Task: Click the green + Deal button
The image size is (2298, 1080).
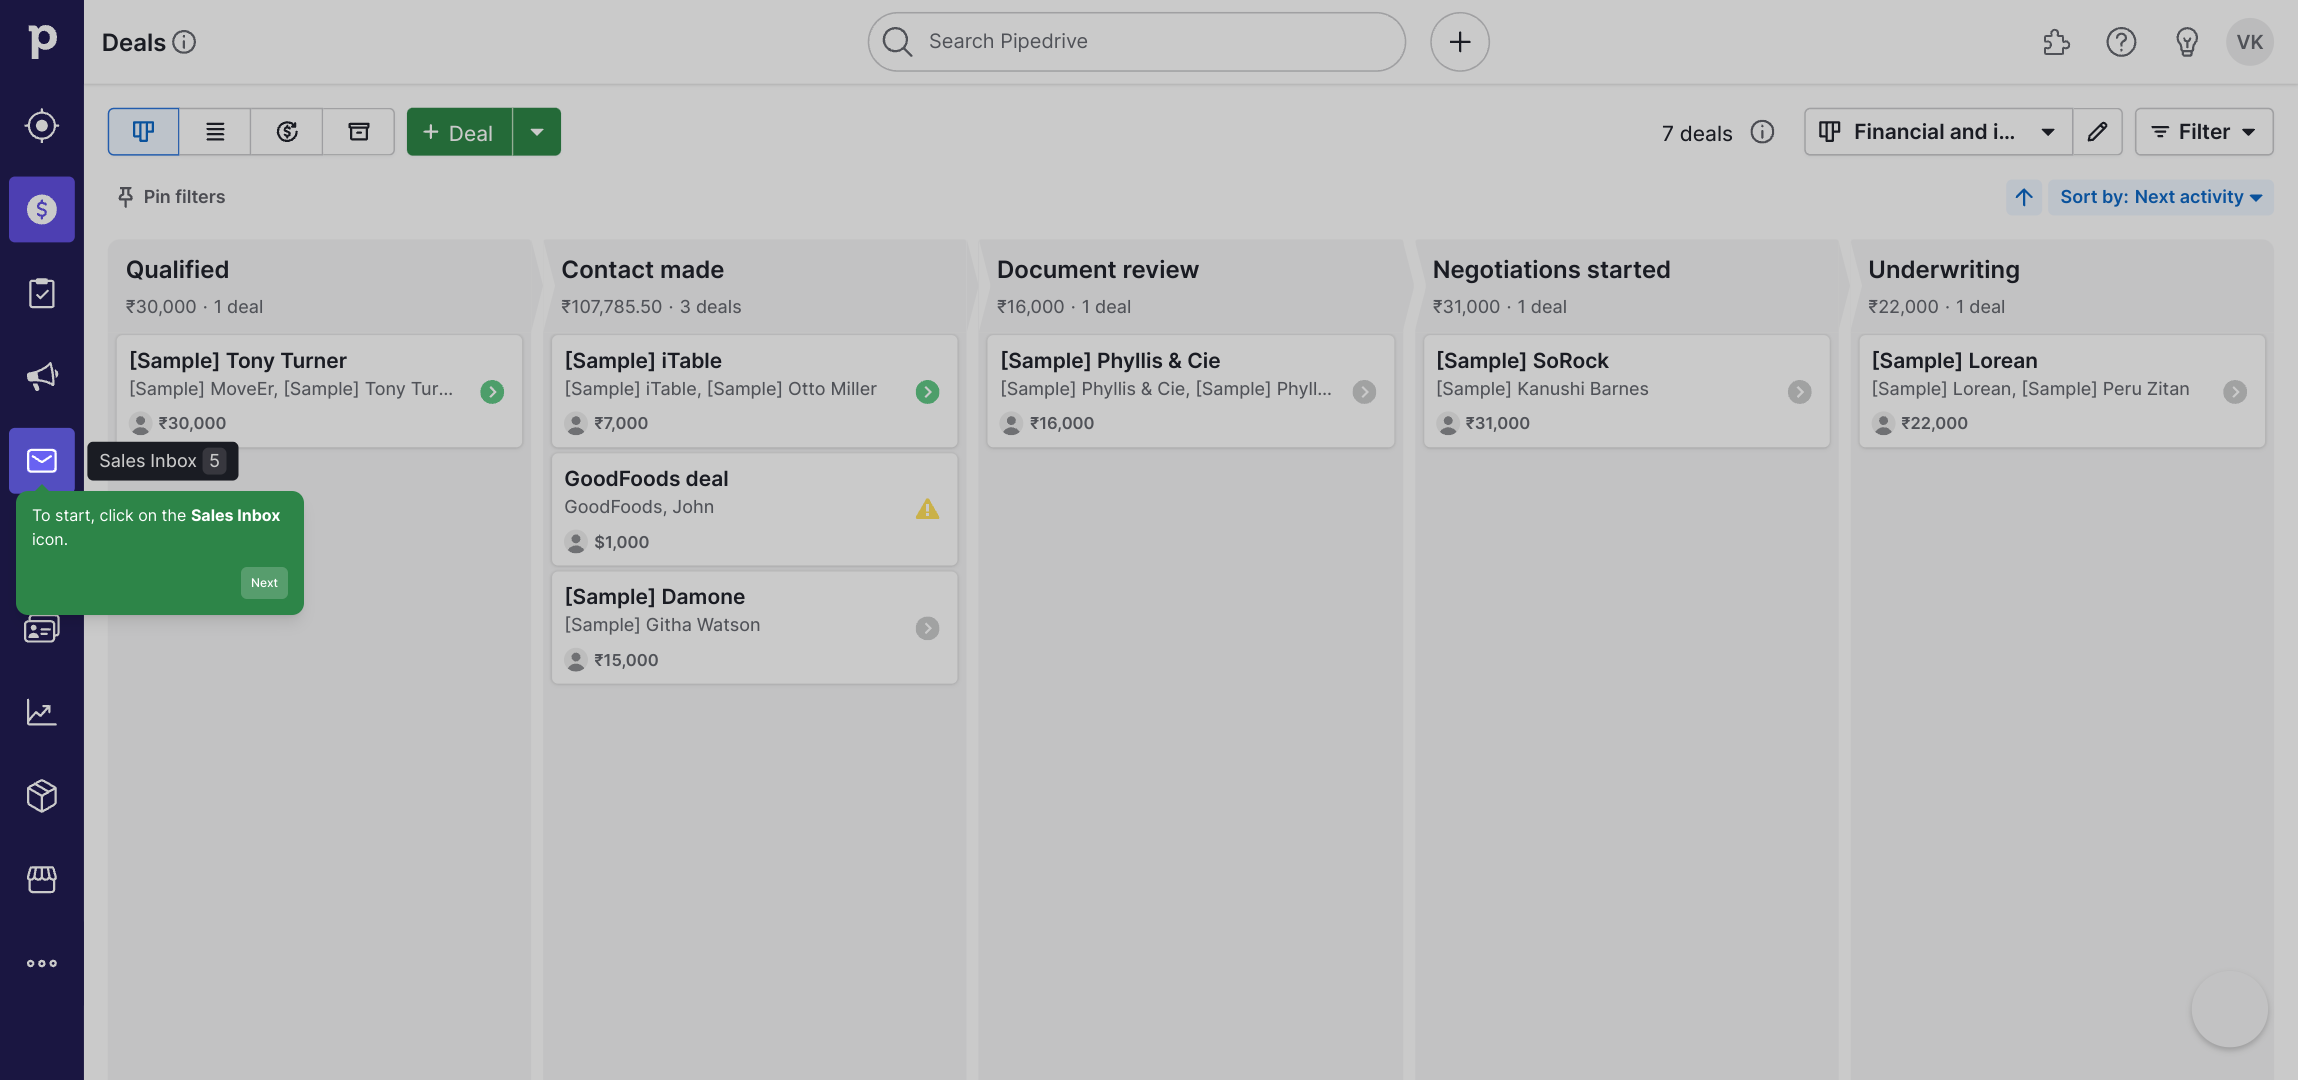Action: pyautogui.click(x=459, y=132)
